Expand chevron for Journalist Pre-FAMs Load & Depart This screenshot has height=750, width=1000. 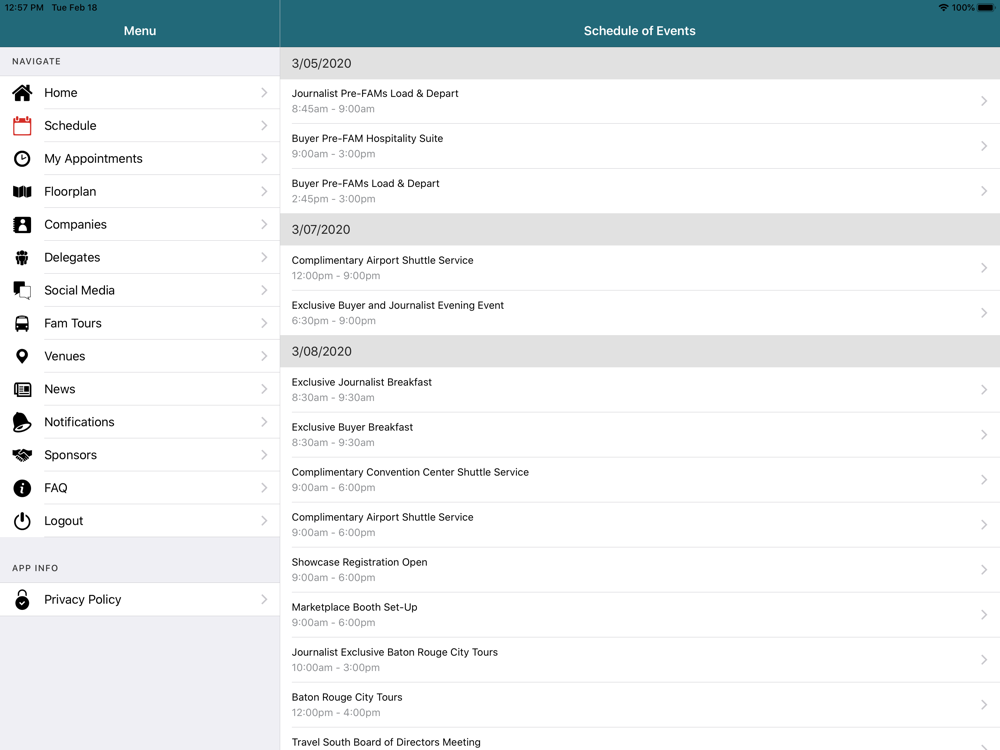point(984,101)
